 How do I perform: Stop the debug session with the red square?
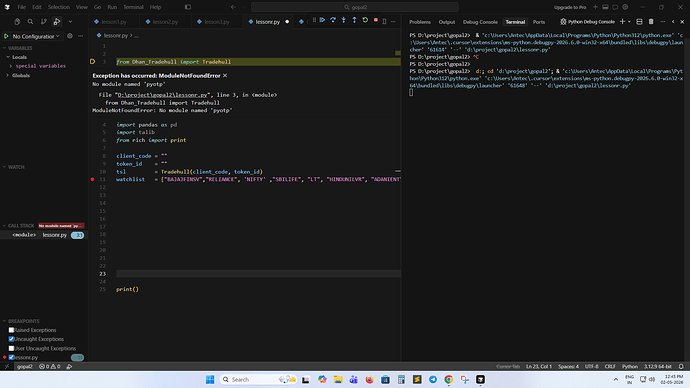click(x=376, y=20)
